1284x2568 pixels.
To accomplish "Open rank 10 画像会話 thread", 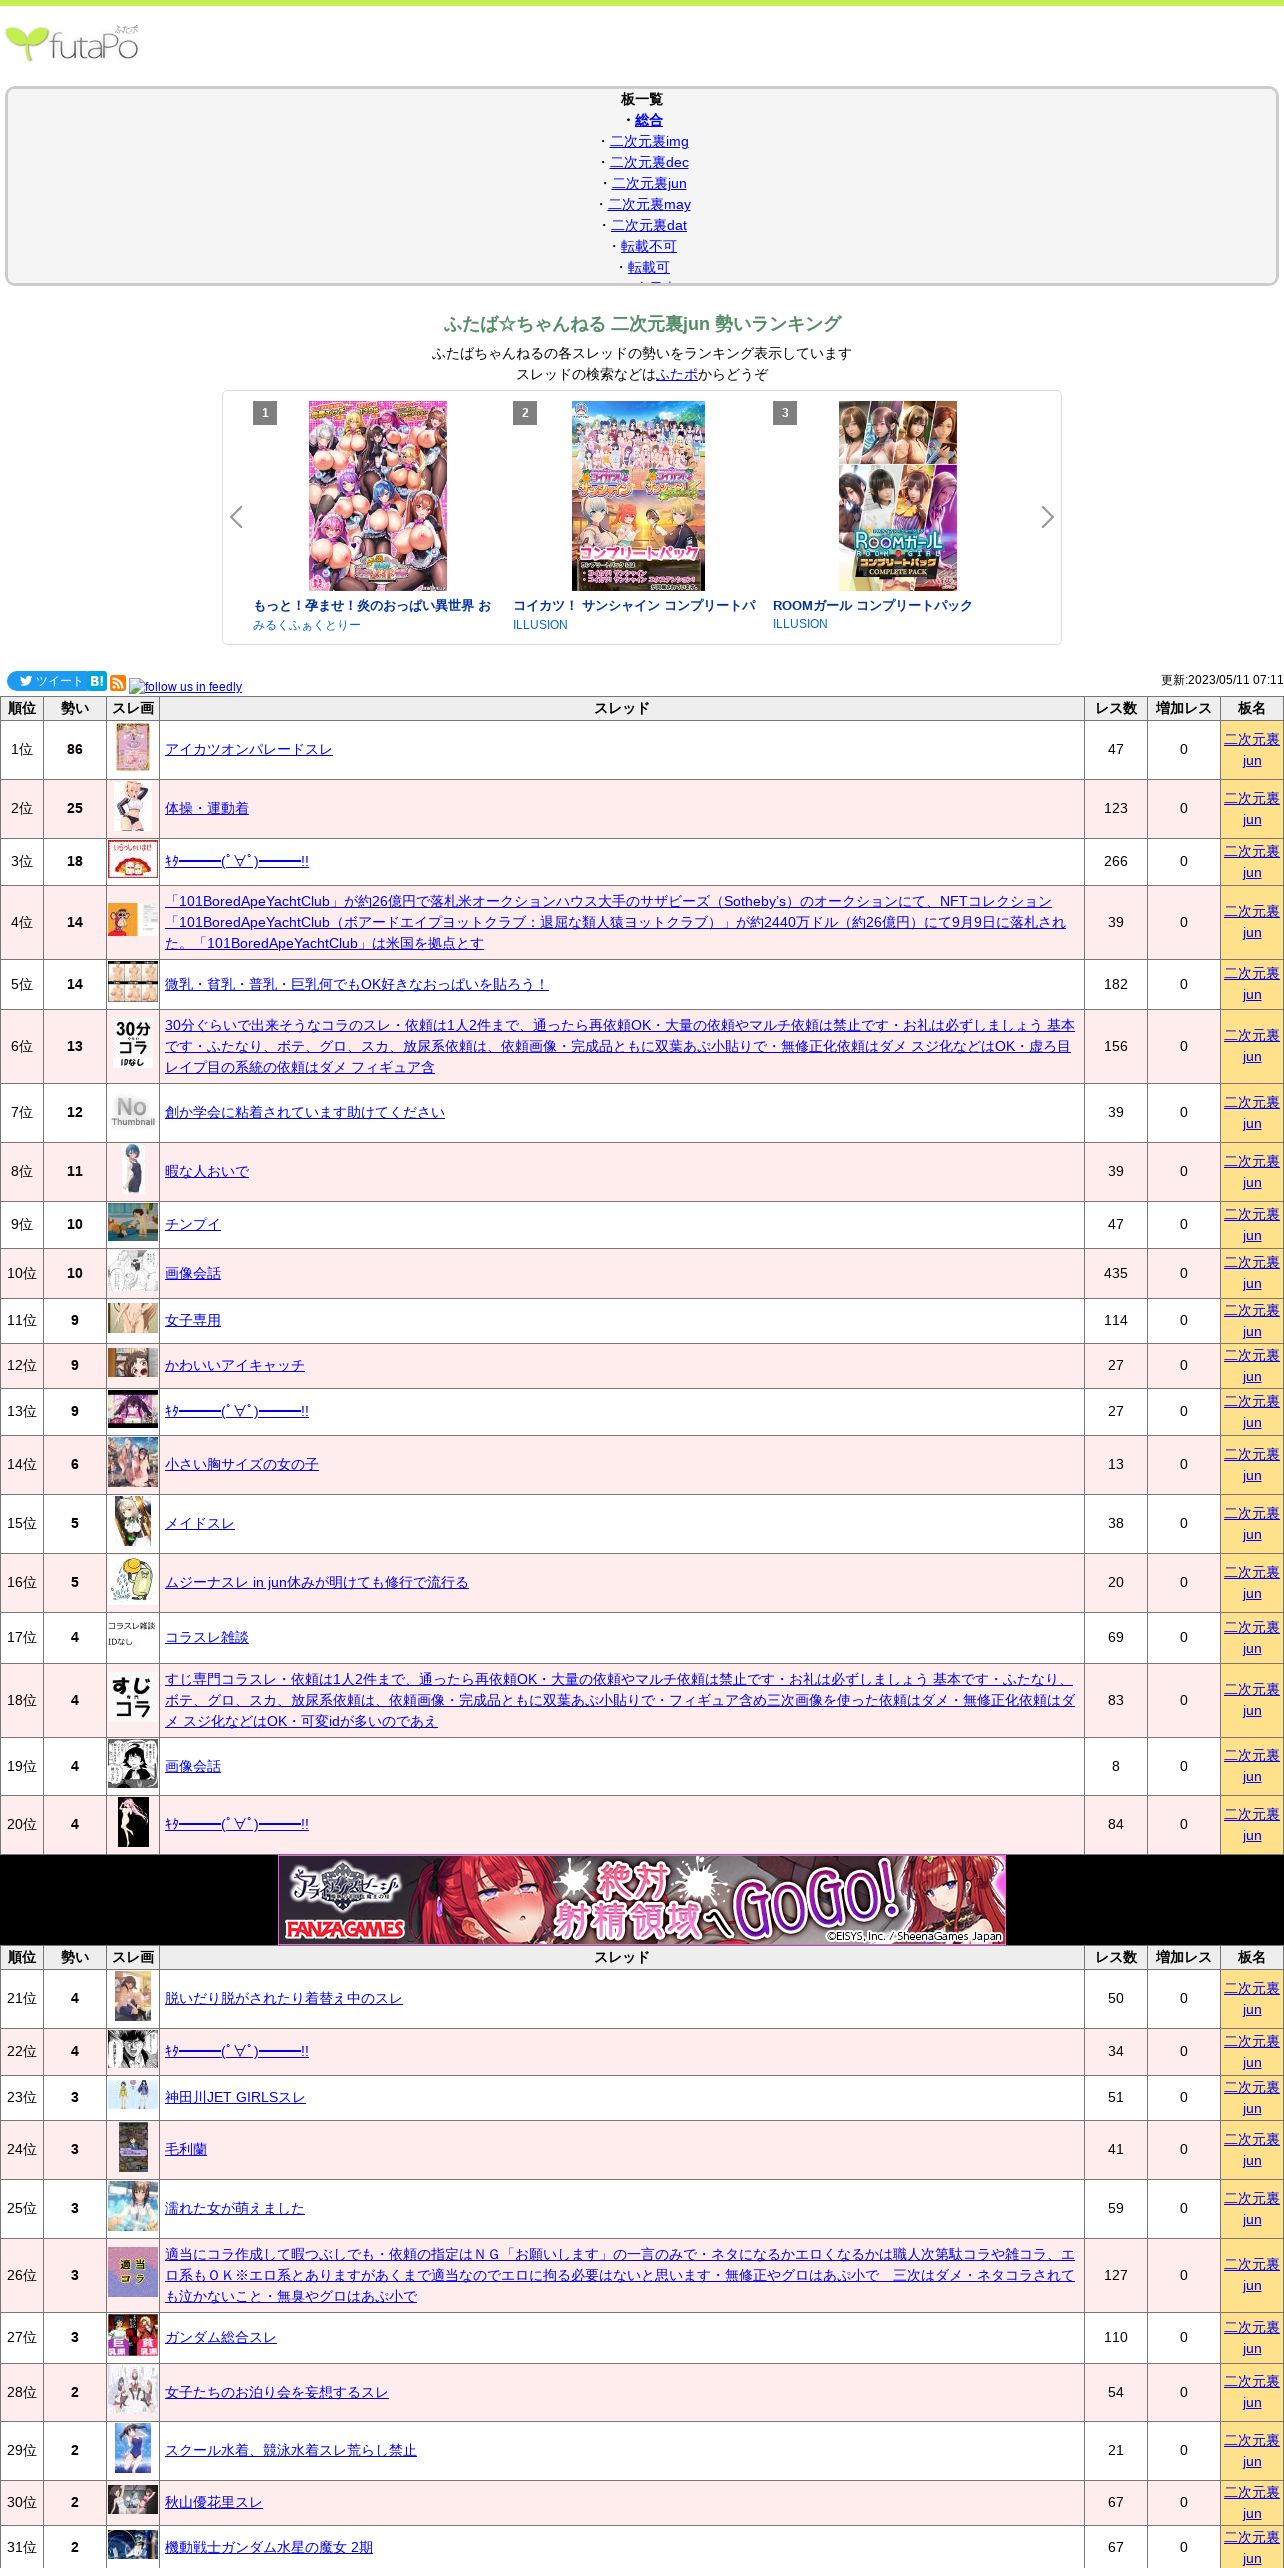I will (192, 1274).
